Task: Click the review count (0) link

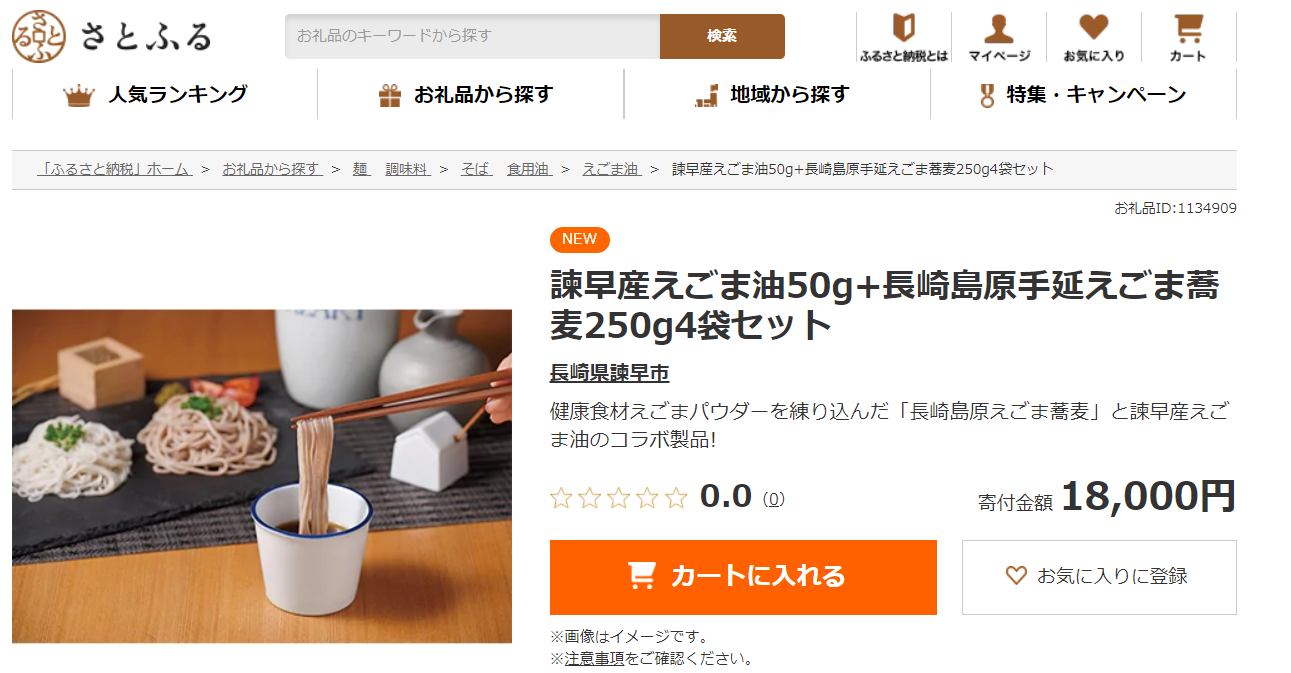Action: (773, 499)
